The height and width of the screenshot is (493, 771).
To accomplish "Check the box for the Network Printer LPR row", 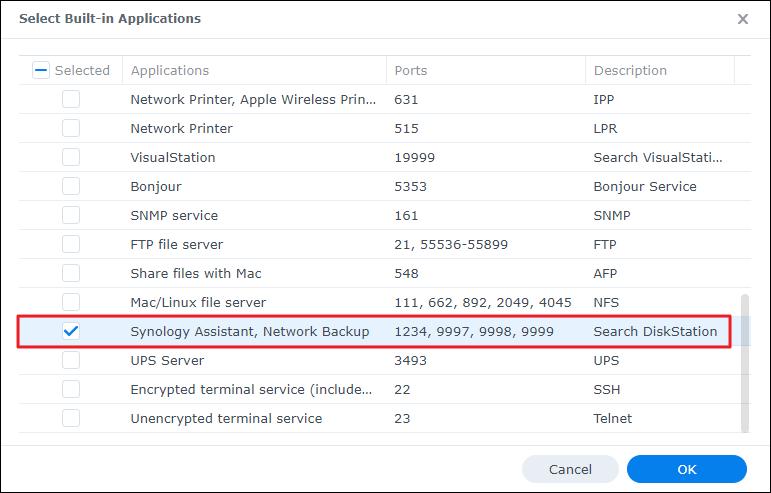I will tap(71, 128).
